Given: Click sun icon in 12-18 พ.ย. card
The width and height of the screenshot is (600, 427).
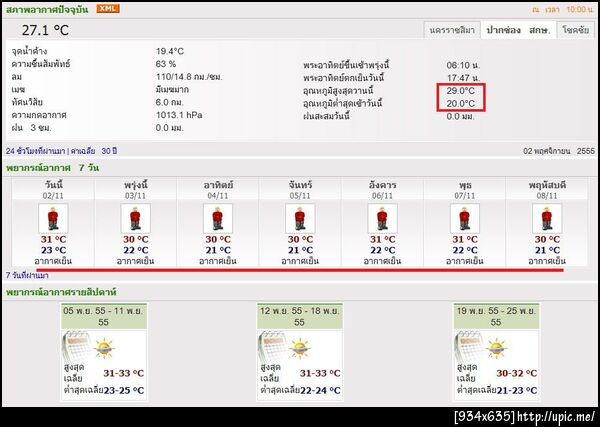Looking at the screenshot, I should point(300,348).
